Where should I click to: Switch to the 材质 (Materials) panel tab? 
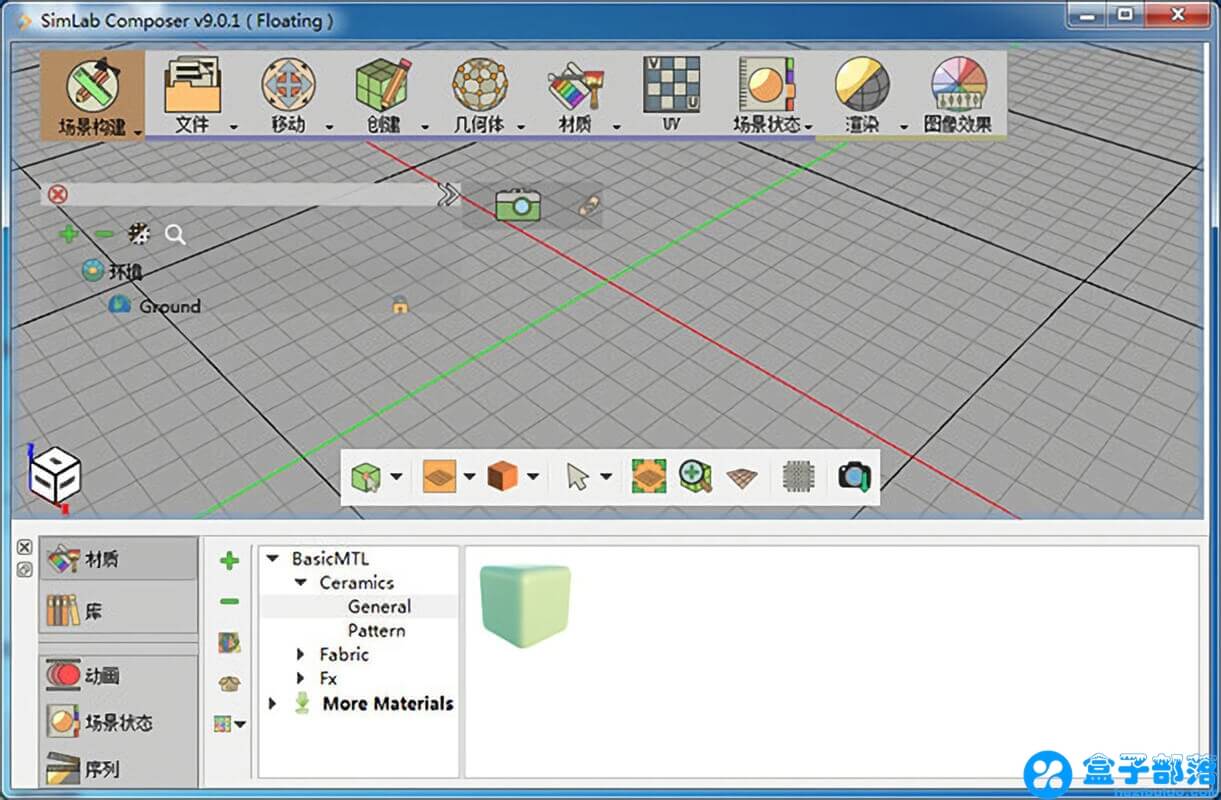pyautogui.click(x=118, y=559)
